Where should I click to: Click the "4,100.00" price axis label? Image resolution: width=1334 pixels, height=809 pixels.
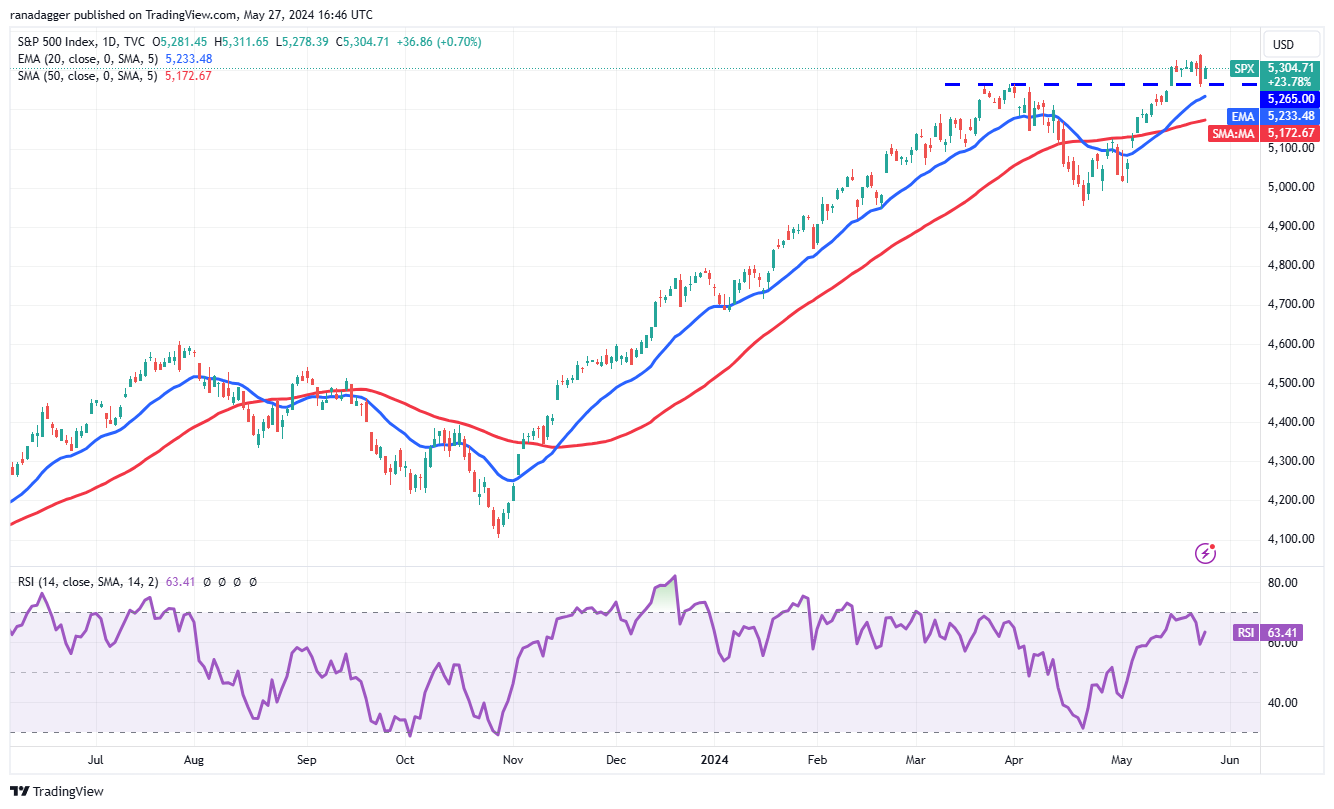[1290, 539]
